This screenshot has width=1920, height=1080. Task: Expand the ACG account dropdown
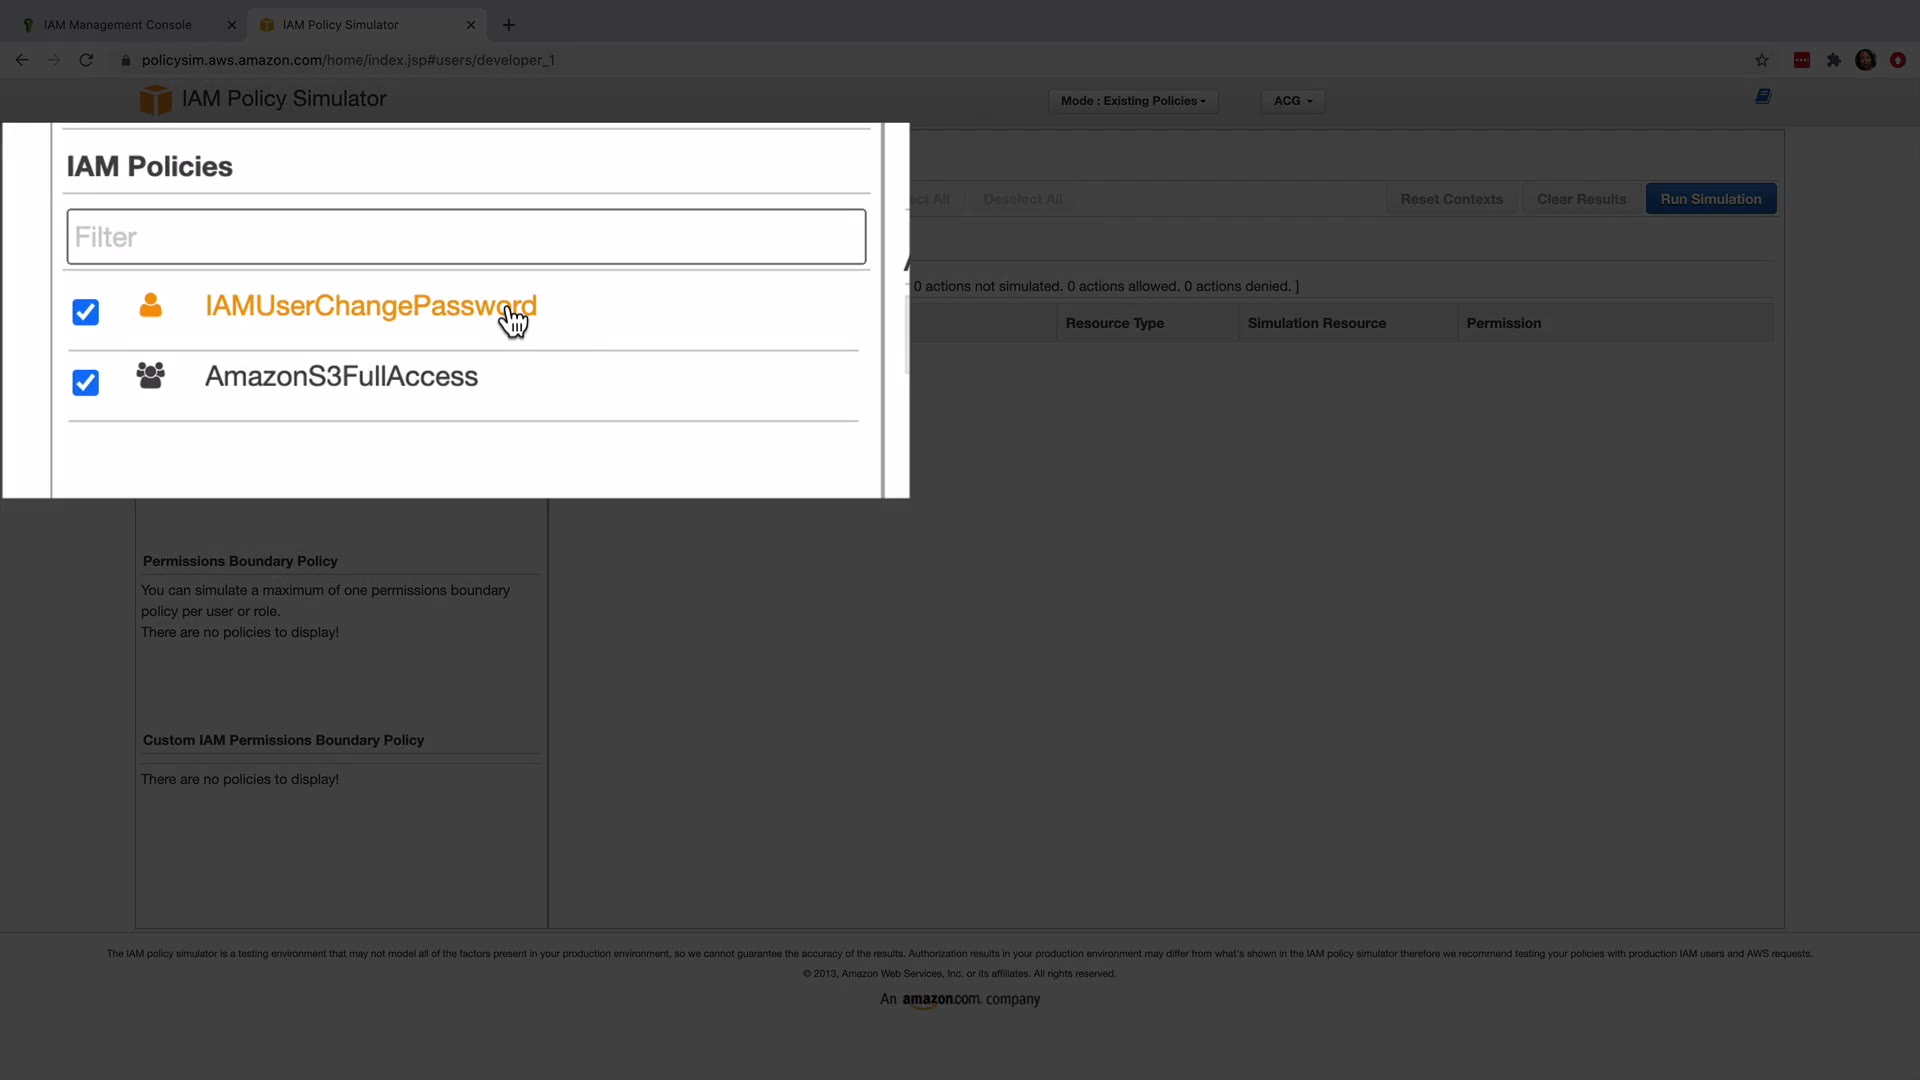(x=1292, y=101)
